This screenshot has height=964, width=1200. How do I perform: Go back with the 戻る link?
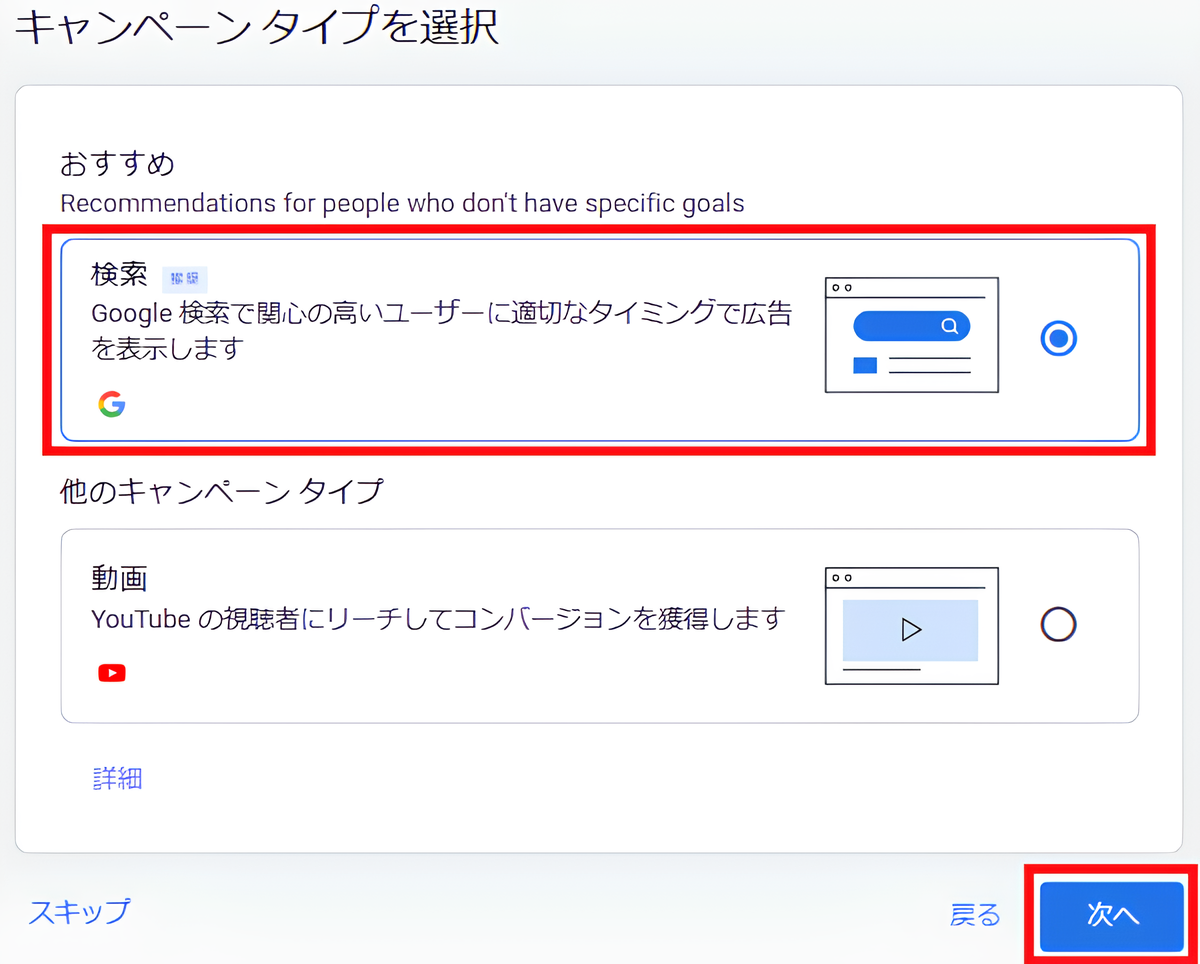(x=974, y=915)
